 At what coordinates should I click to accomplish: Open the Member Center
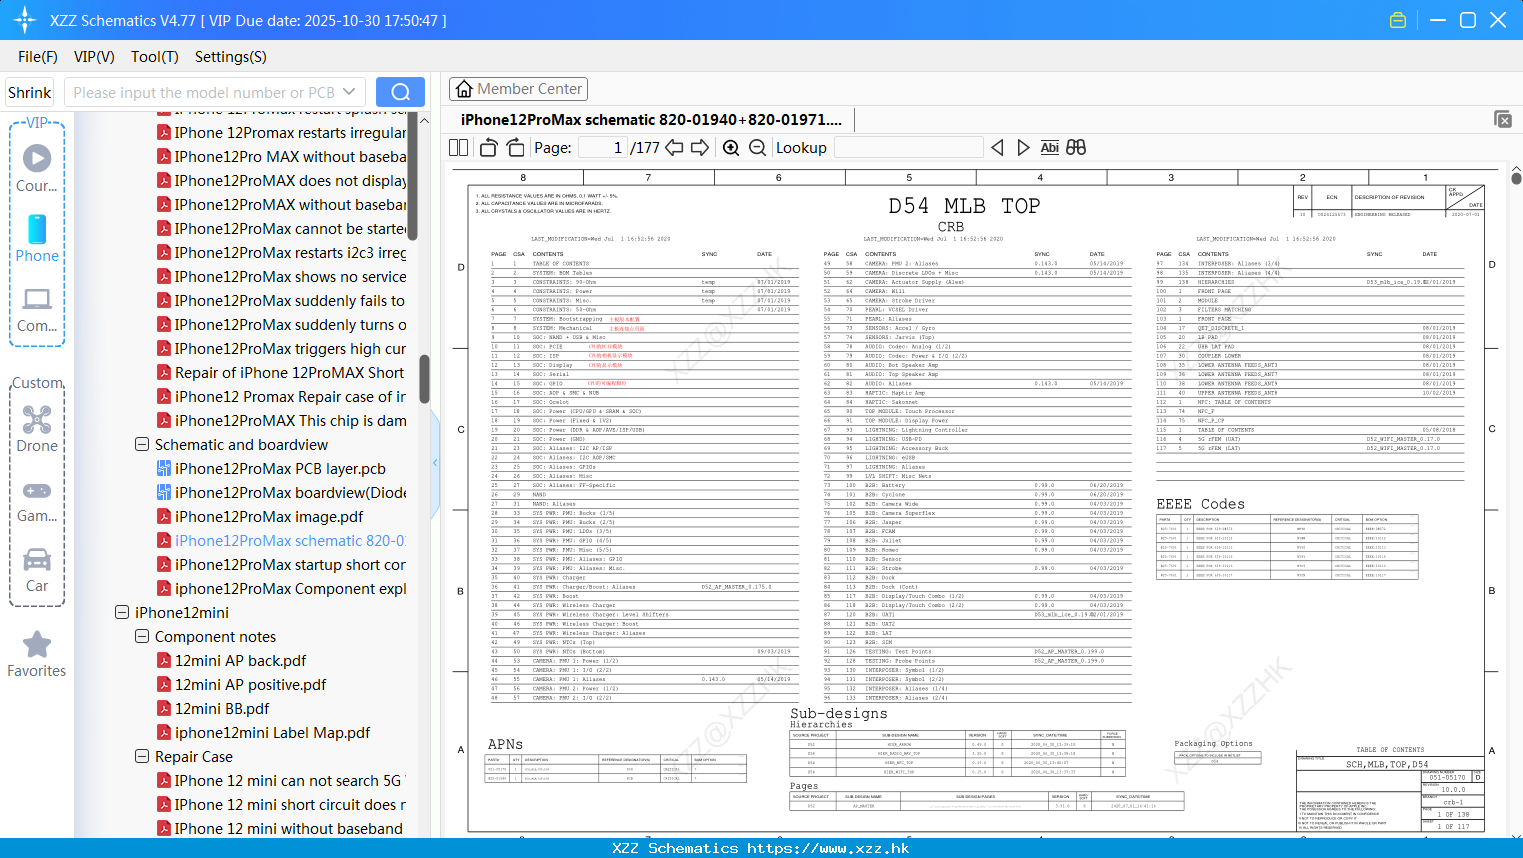(518, 89)
